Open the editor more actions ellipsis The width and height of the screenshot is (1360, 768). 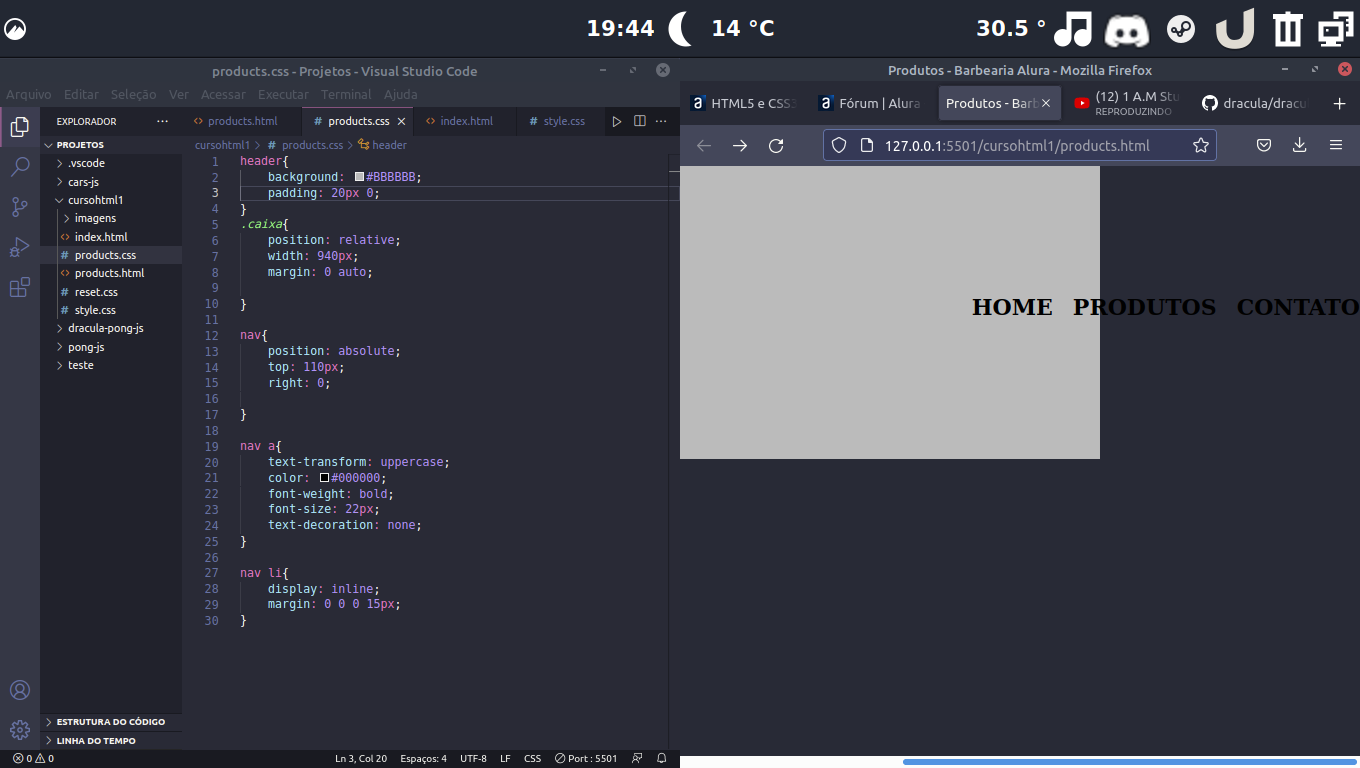click(661, 121)
